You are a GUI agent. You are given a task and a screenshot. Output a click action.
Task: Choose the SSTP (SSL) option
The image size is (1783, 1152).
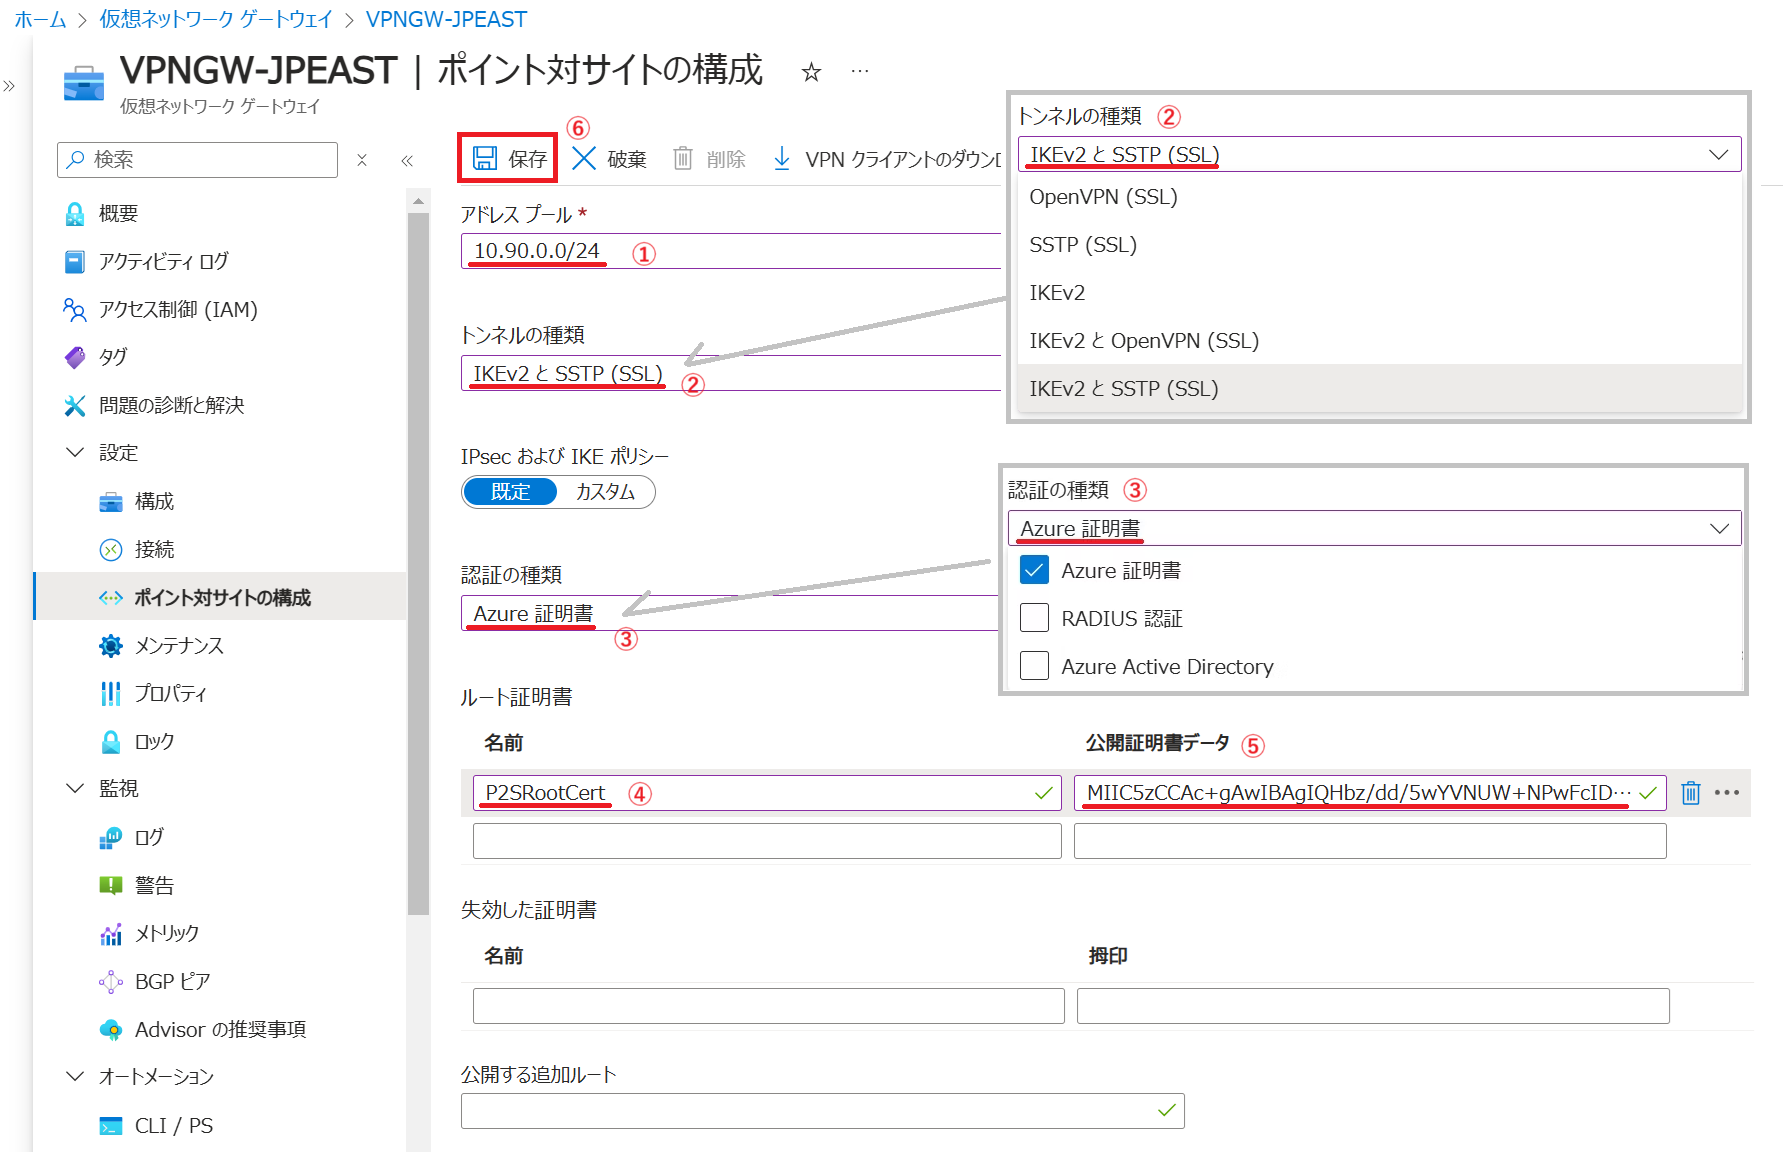coord(1379,245)
